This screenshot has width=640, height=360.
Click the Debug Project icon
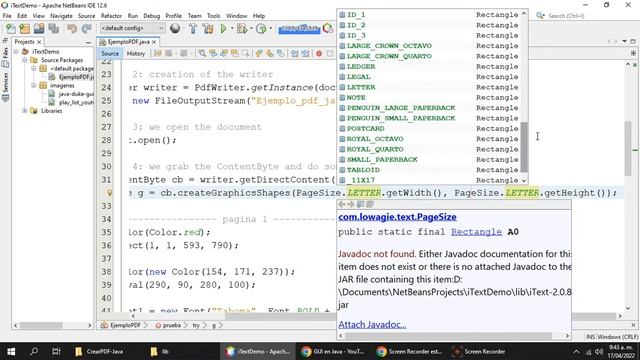(242, 29)
